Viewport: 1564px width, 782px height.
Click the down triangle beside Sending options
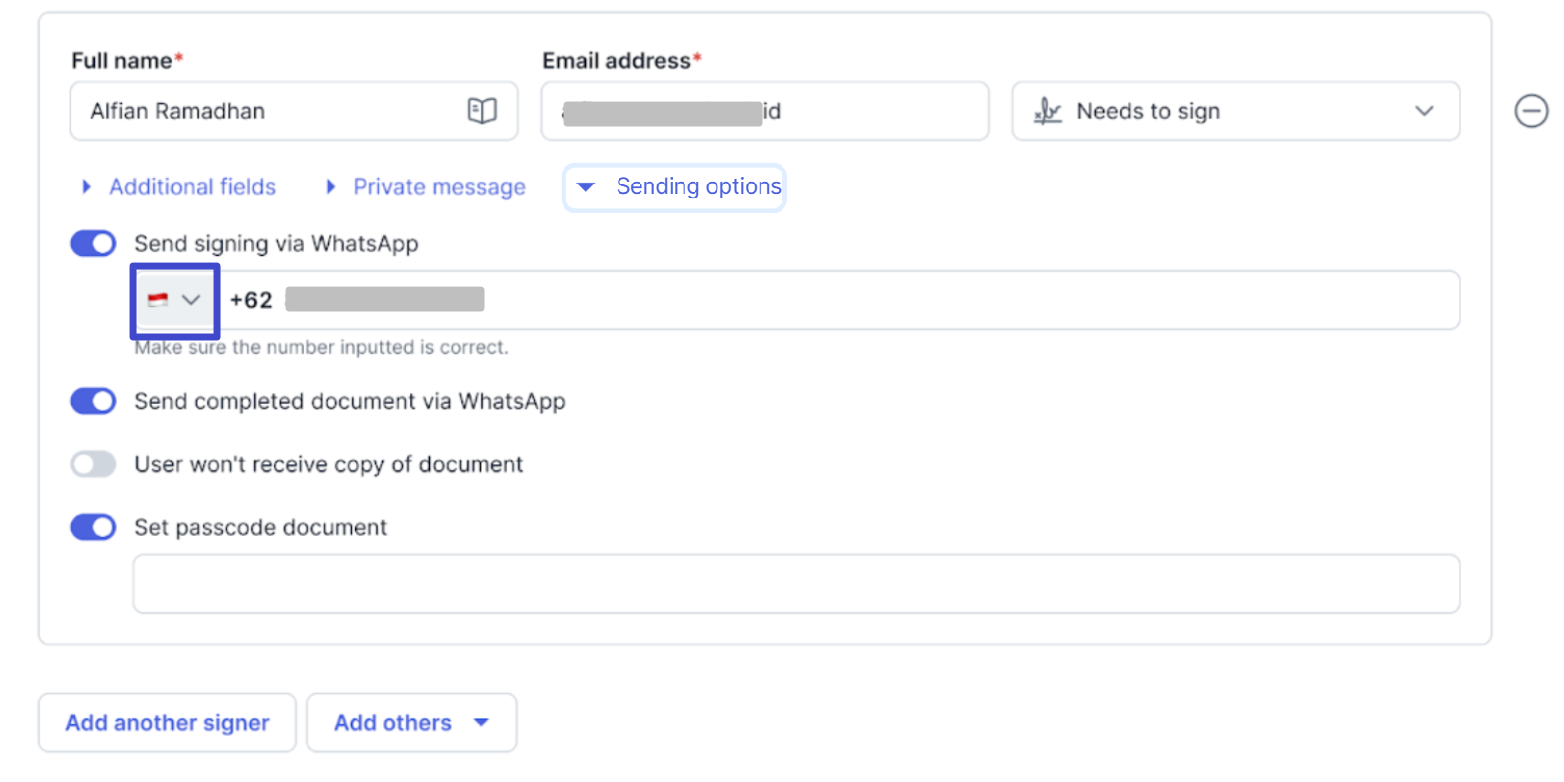coord(587,187)
